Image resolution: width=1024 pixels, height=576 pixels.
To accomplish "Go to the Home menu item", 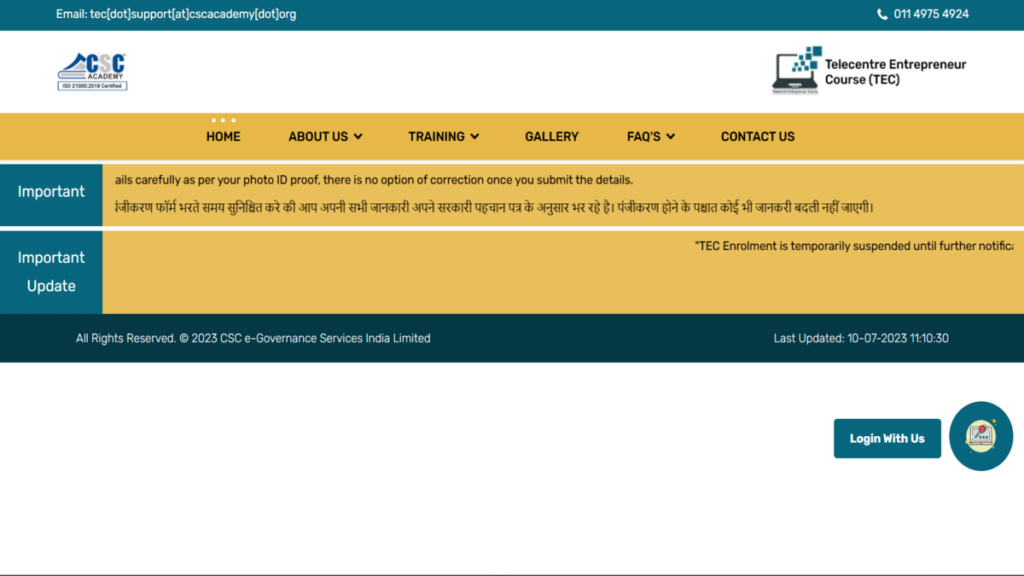I will click(223, 136).
